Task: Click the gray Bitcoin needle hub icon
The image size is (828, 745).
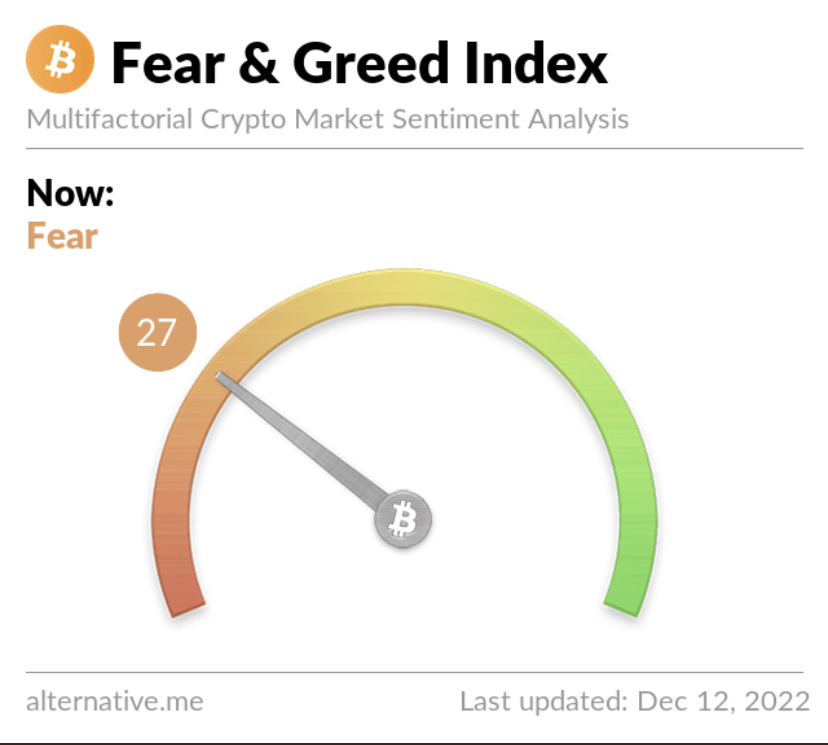Action: coord(403,519)
